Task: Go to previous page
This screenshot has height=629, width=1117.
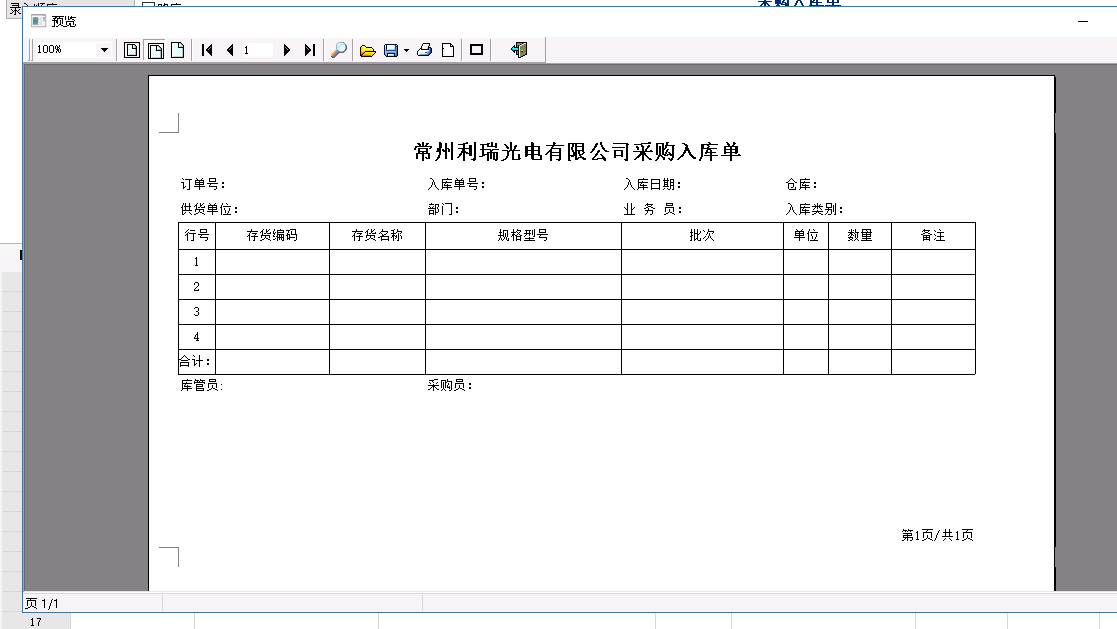Action: (230, 50)
